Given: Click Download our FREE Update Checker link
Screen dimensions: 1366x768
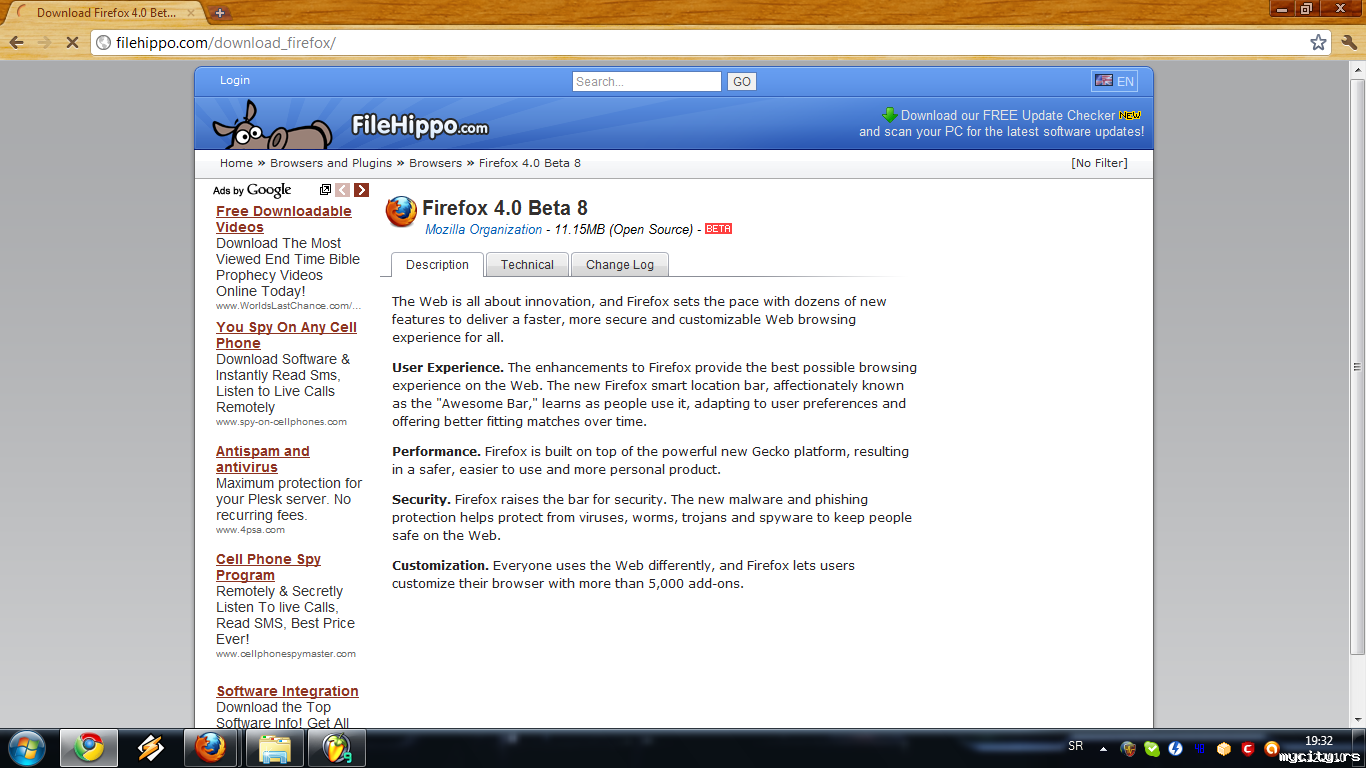Looking at the screenshot, I should (x=1008, y=115).
